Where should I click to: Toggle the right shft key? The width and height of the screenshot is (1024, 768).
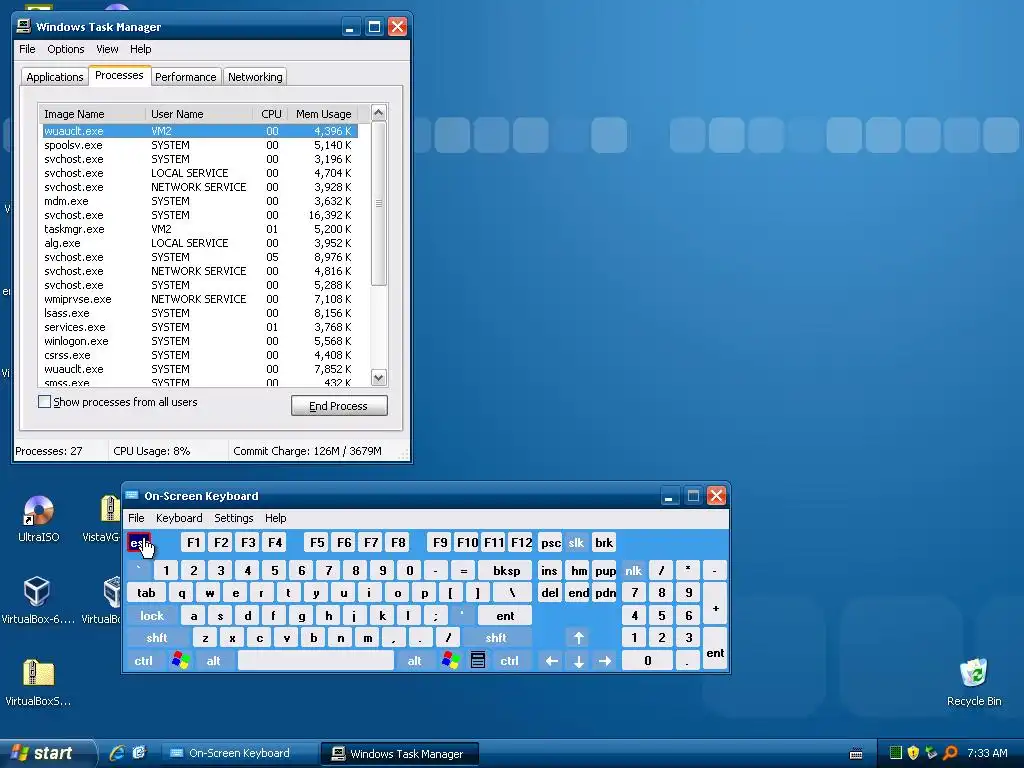[x=496, y=638]
